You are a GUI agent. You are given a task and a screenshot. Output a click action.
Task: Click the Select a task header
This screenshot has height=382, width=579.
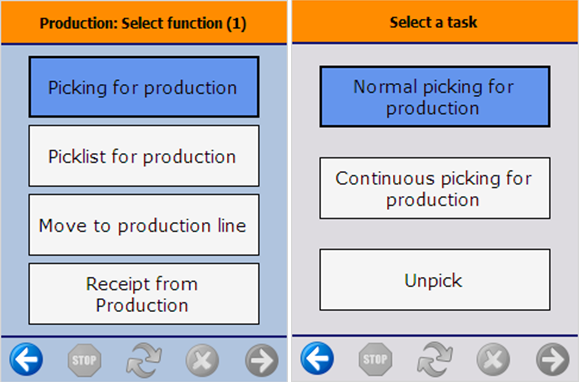pyautogui.click(x=435, y=22)
